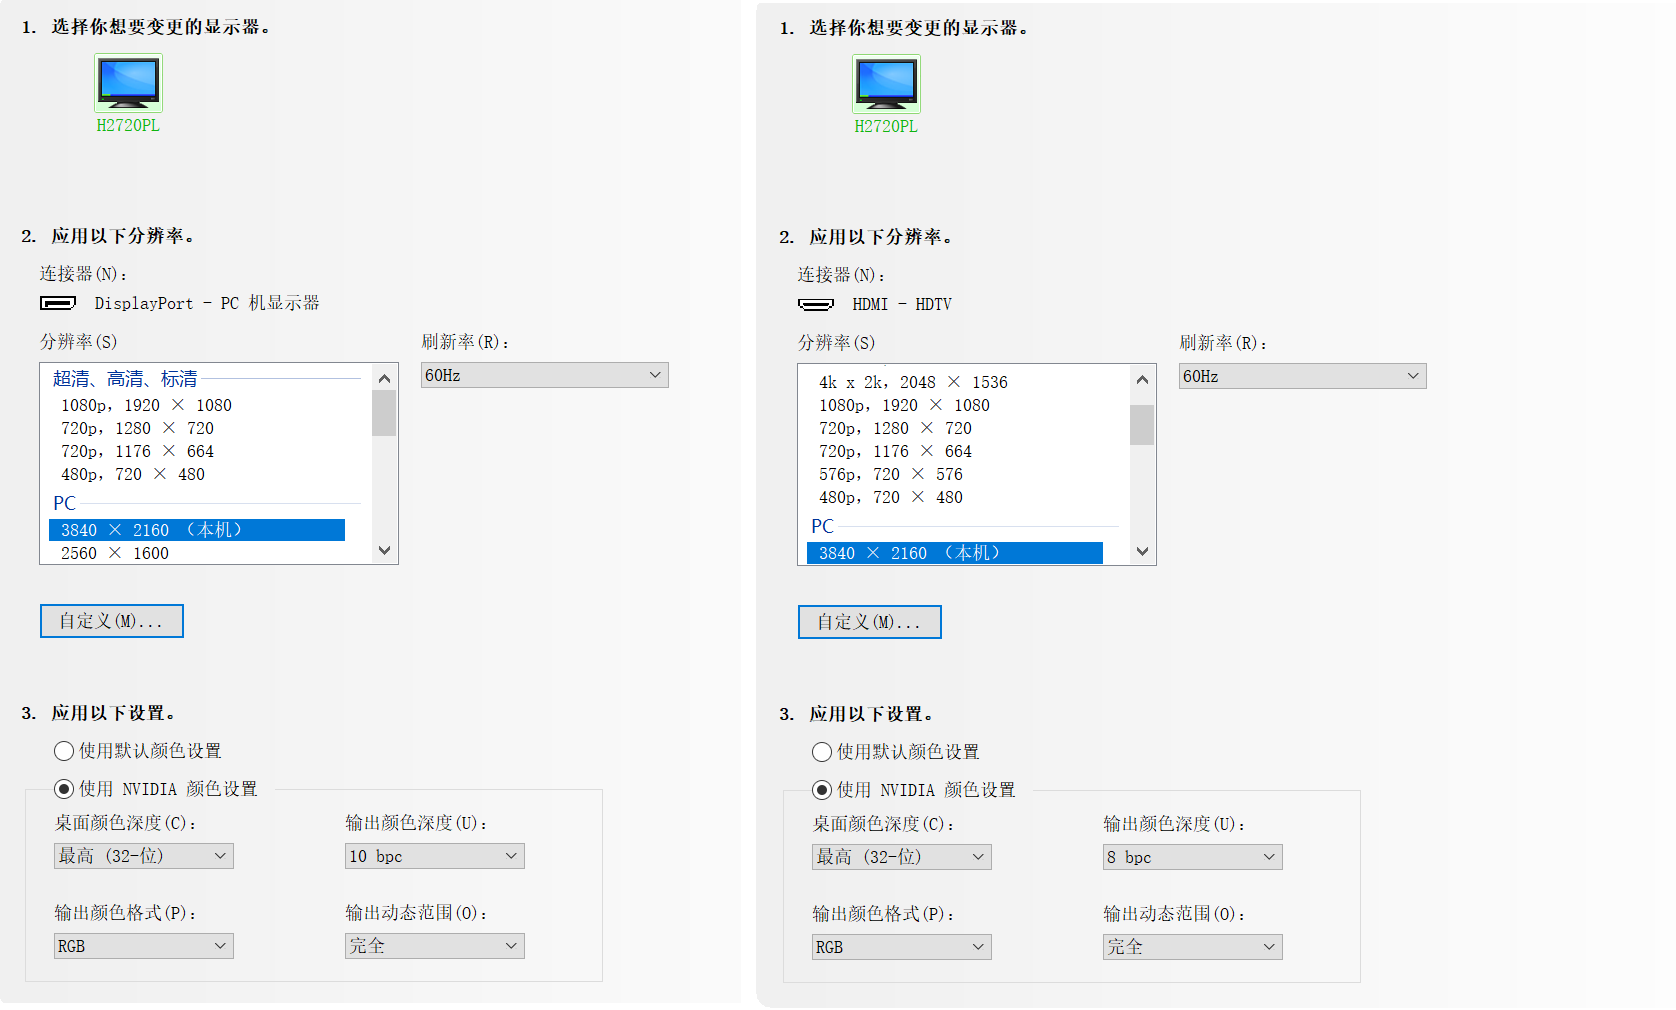The width and height of the screenshot is (1676, 1010).
Task: Click the scroll-down arrow of the left resolution list
Action: 384,550
